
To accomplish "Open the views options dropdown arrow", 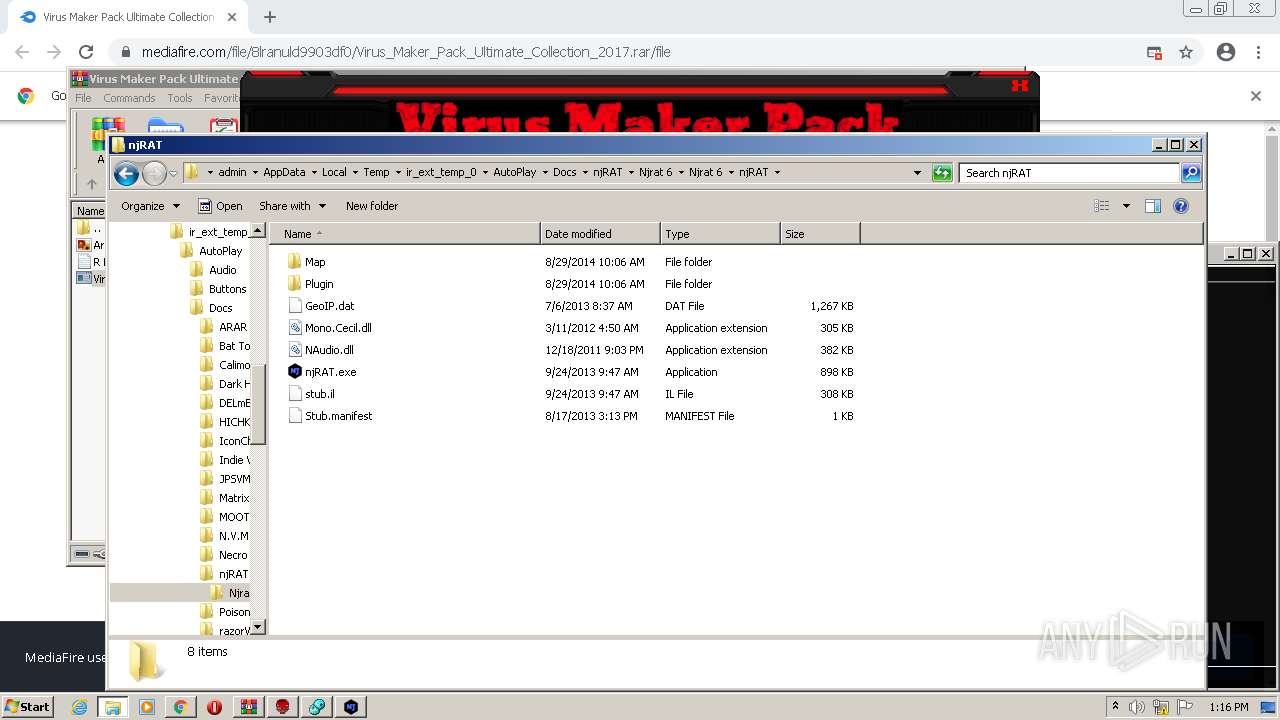I will tap(1126, 206).
